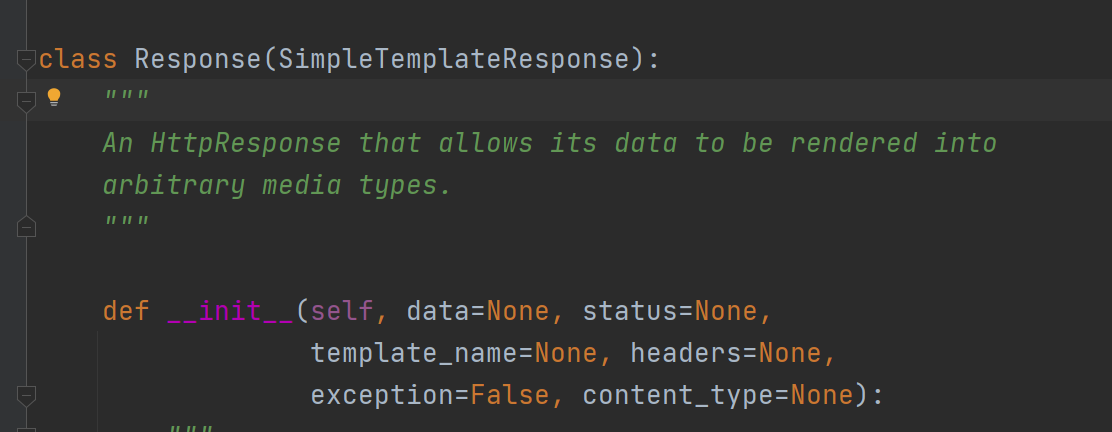Click the data parameter name
Screen dimensions: 1112x432
pyautogui.click(x=438, y=311)
